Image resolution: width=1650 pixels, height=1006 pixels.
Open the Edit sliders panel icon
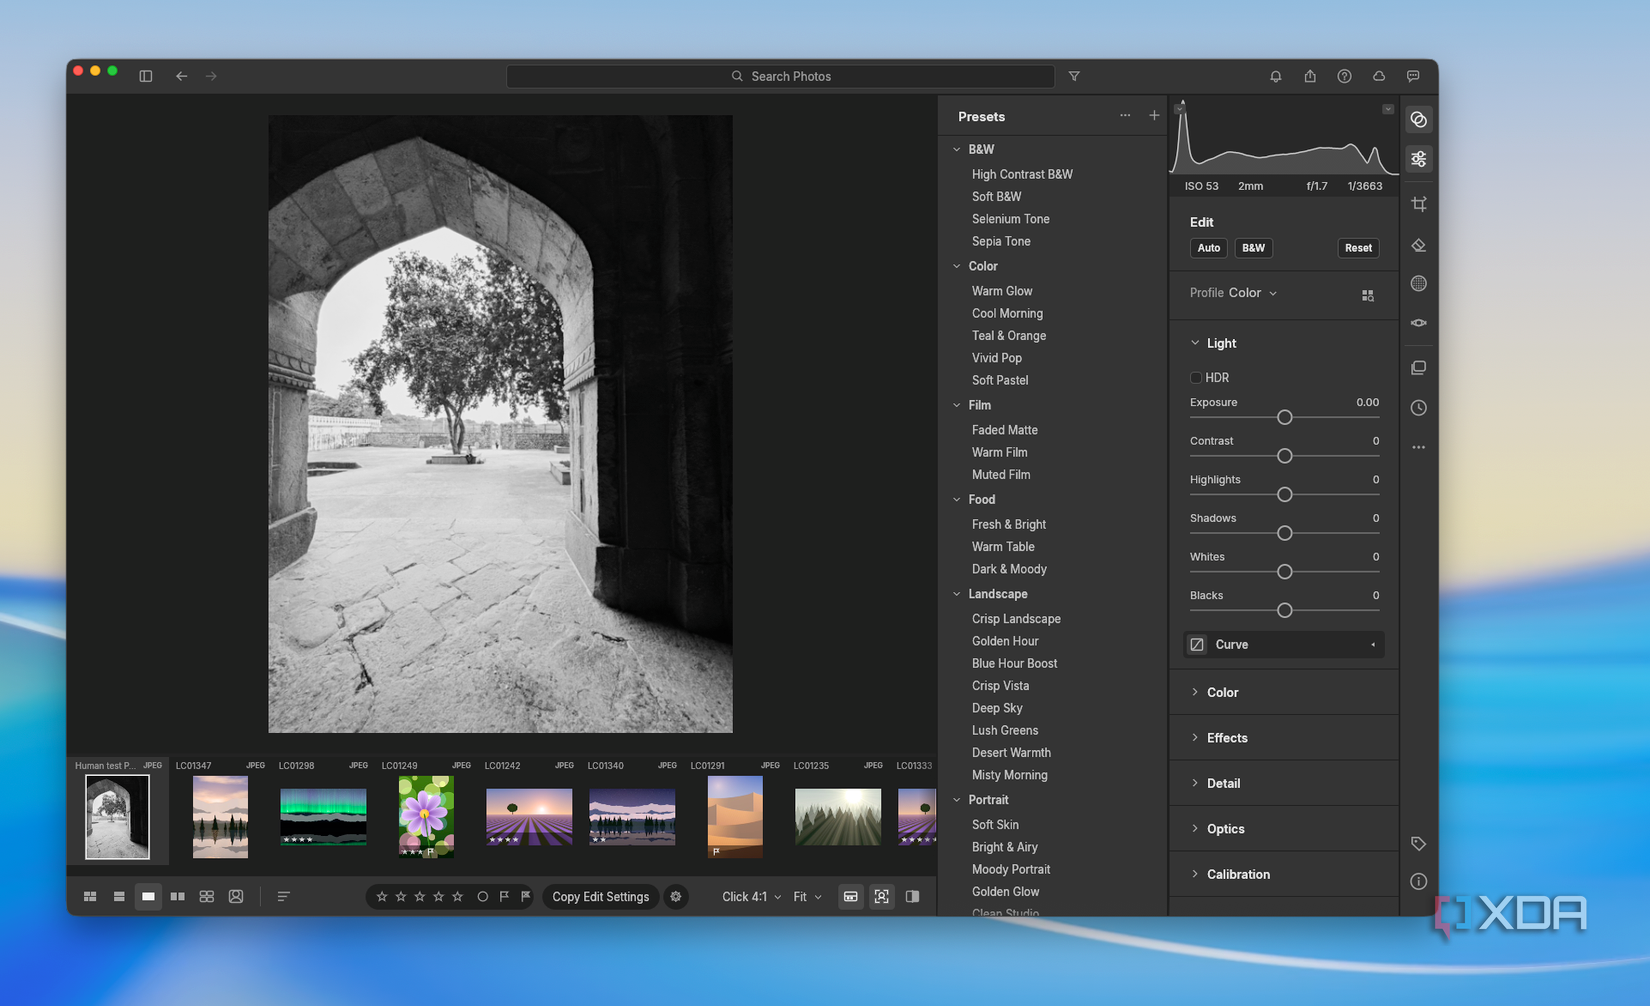pos(1418,159)
